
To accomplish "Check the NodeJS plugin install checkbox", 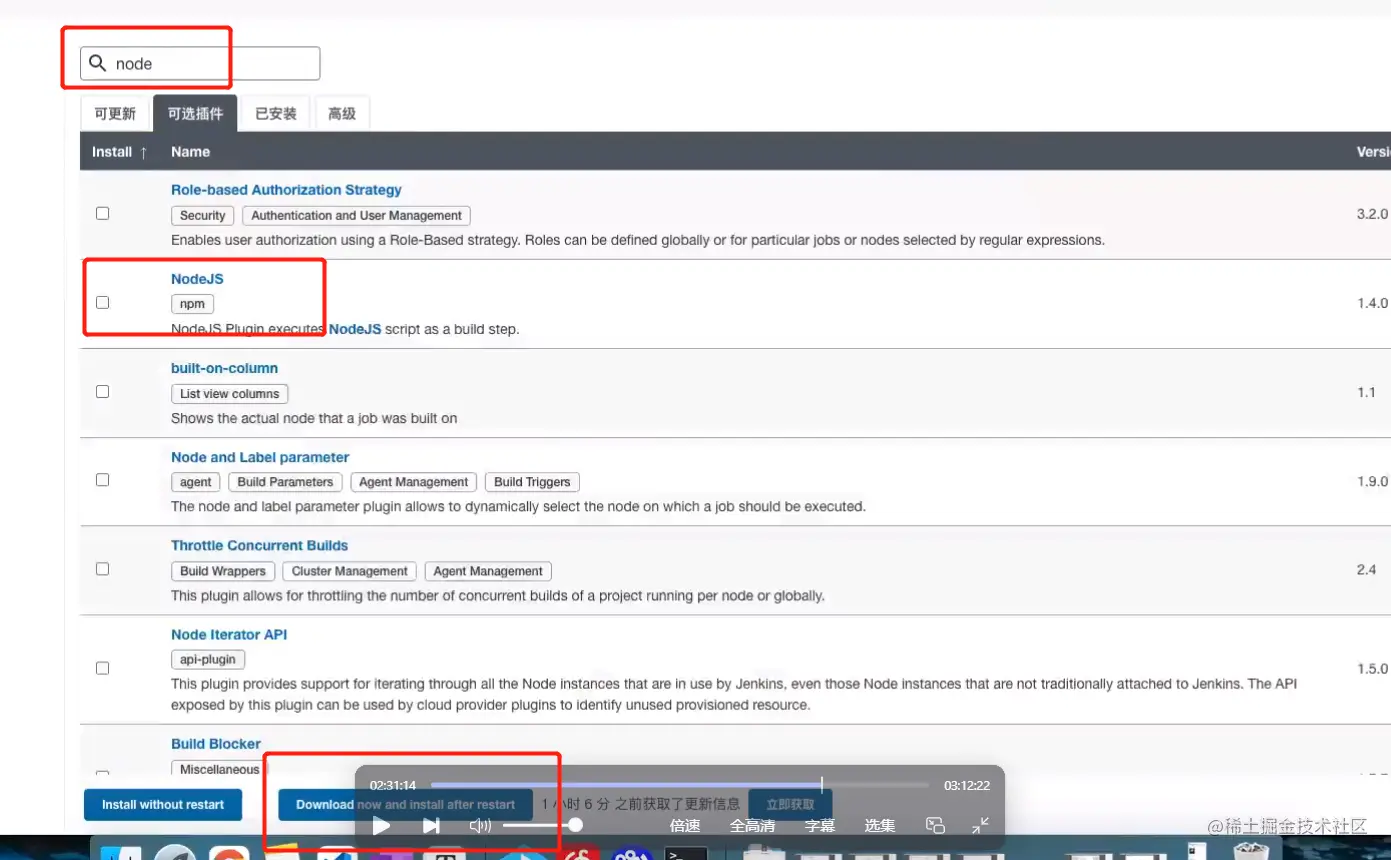I will 102,302.
